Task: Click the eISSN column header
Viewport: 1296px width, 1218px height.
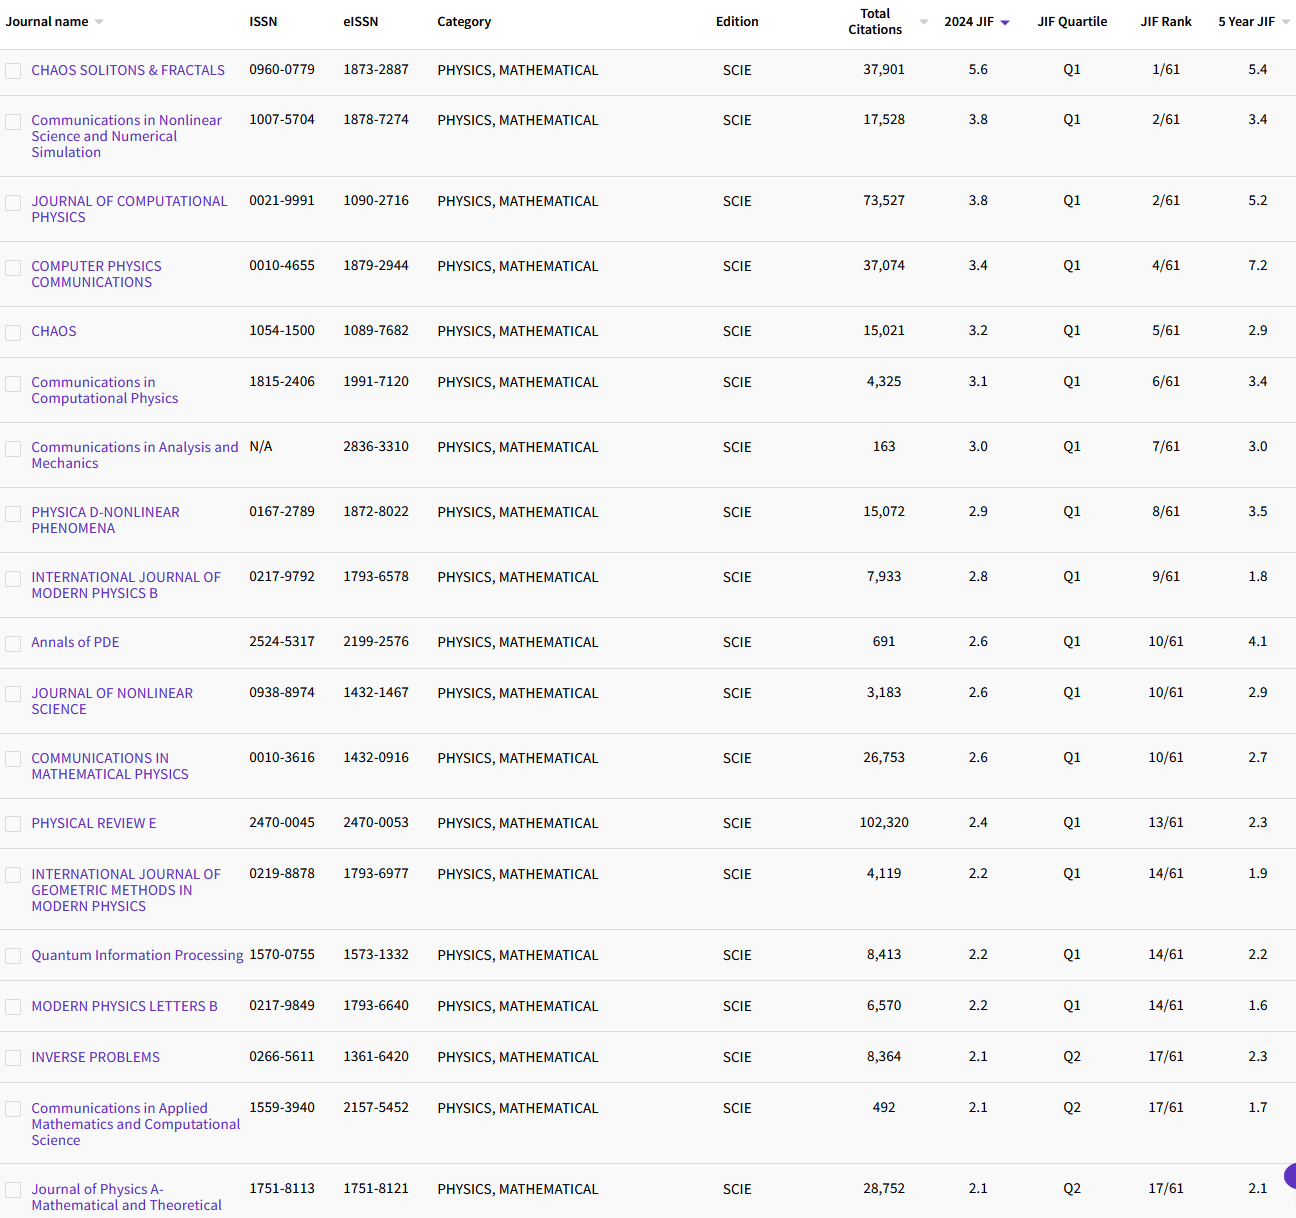Action: coord(360,22)
